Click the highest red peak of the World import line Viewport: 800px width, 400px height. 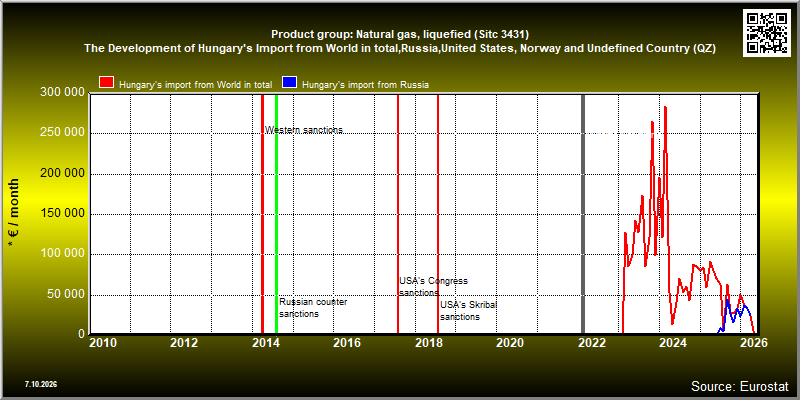665,108
